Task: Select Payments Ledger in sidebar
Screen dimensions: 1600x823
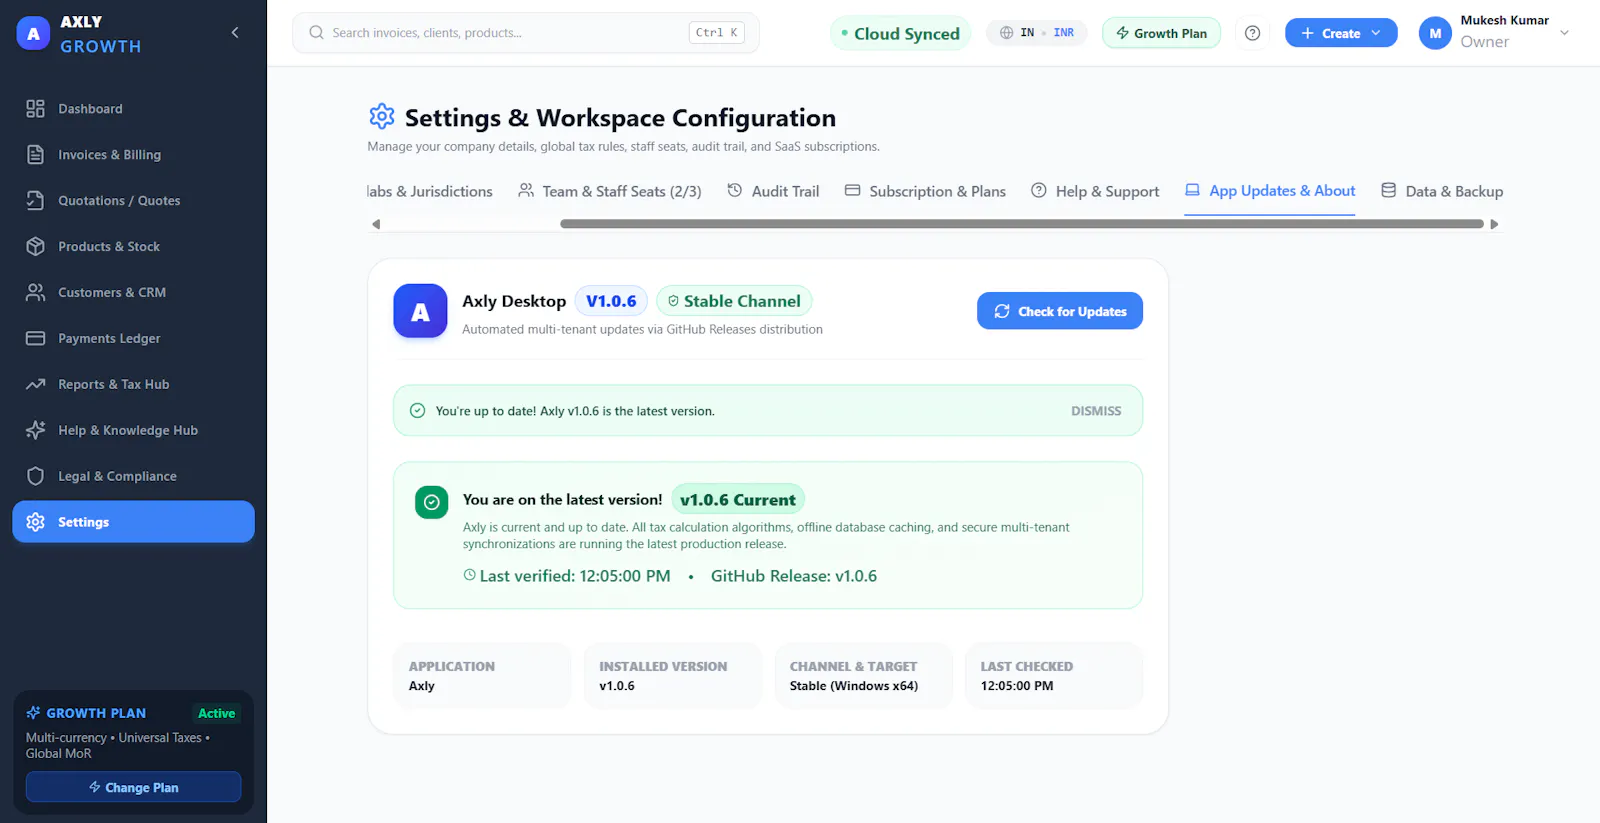Action: (x=133, y=339)
